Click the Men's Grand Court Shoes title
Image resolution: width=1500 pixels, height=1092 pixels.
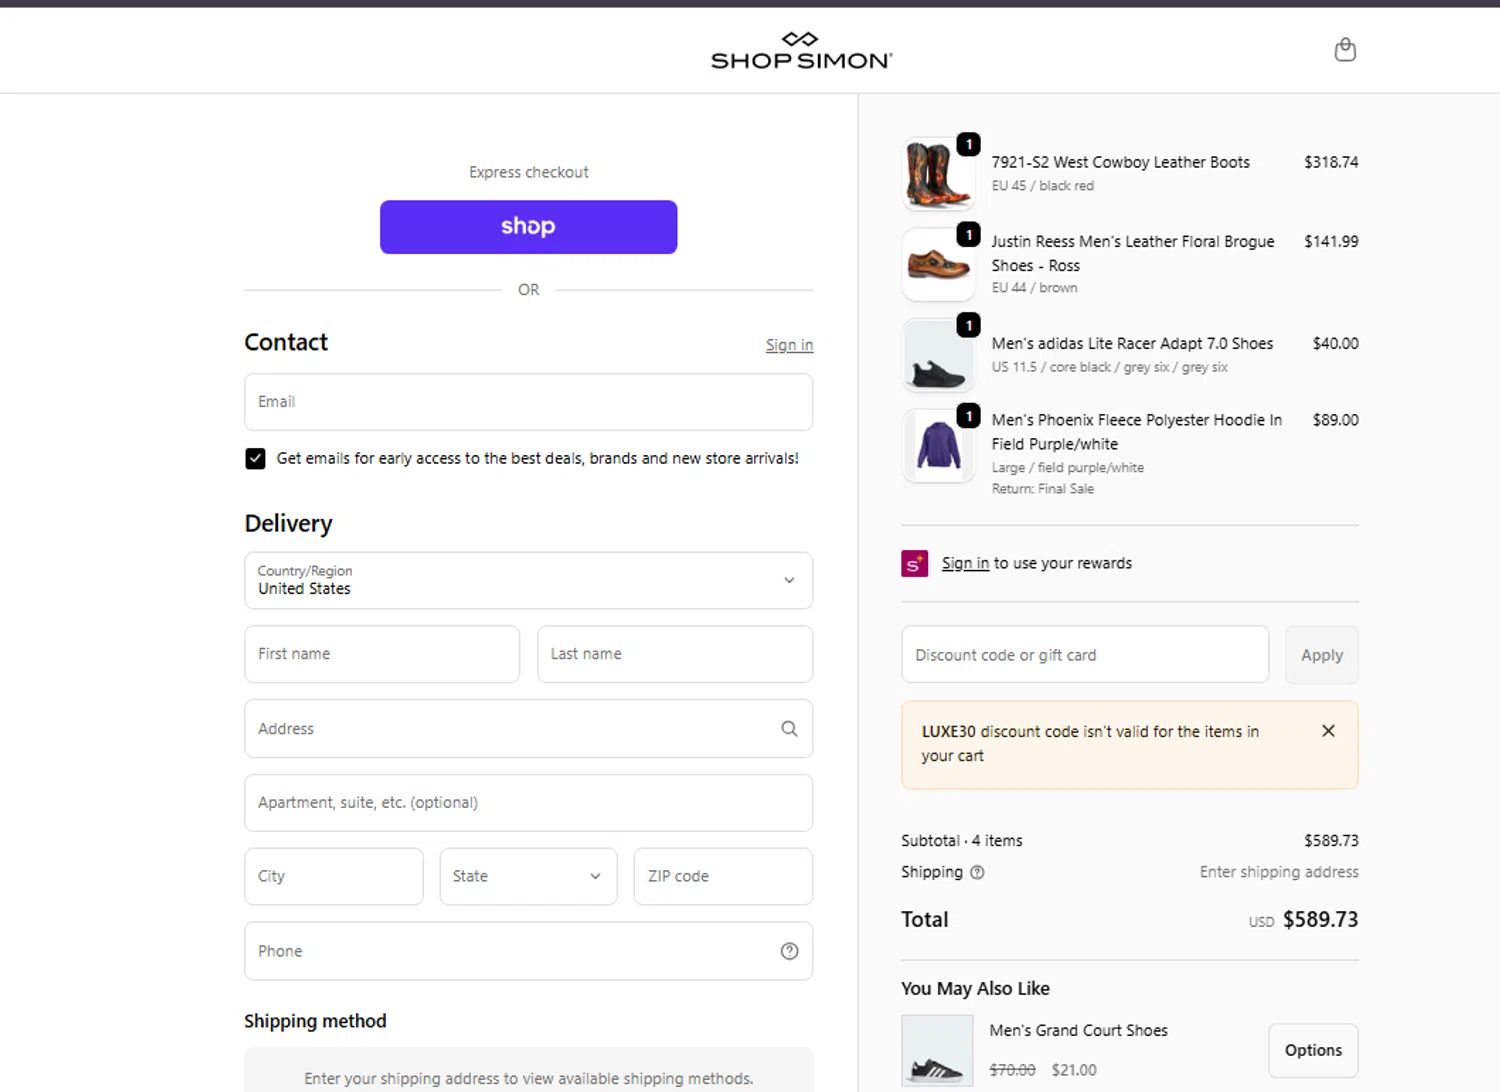(1078, 1030)
